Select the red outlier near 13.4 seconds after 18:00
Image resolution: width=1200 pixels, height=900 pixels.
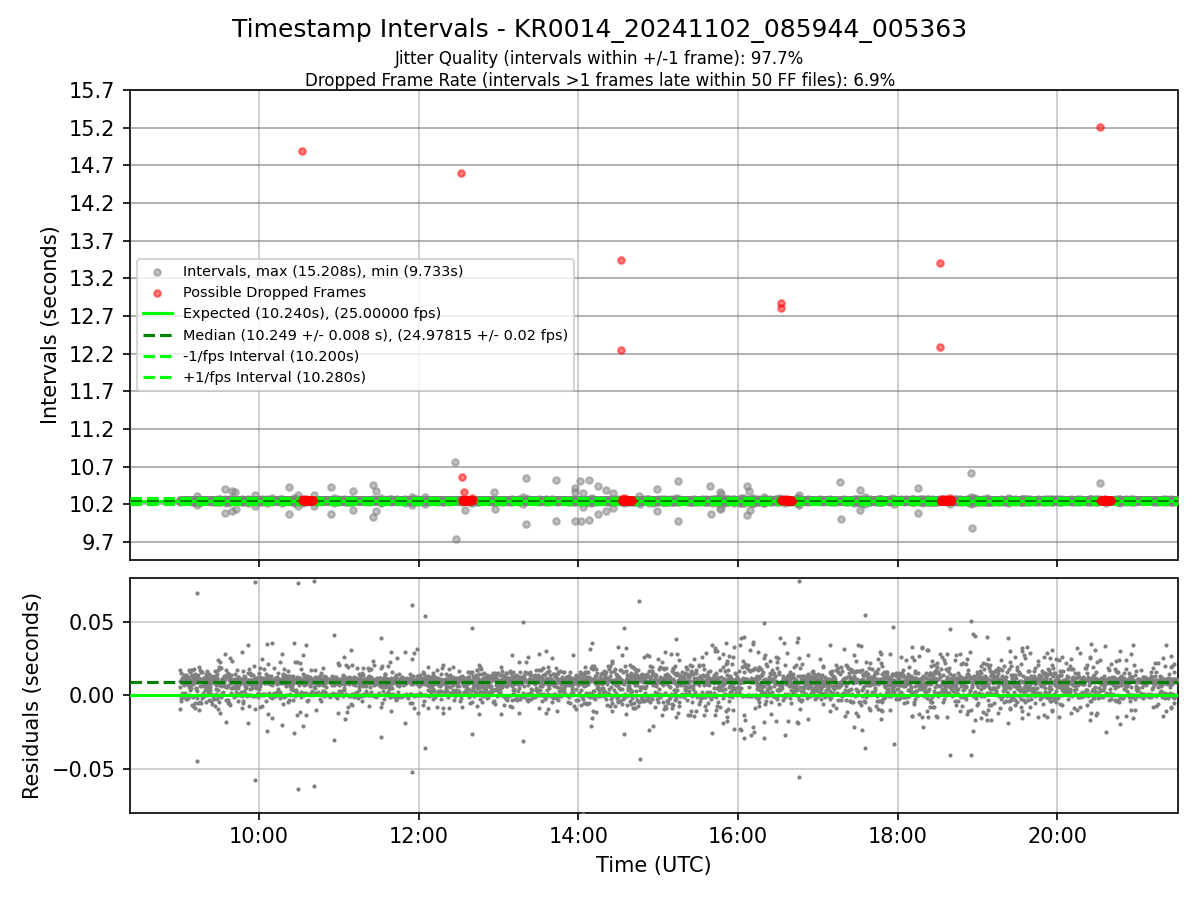940,263
